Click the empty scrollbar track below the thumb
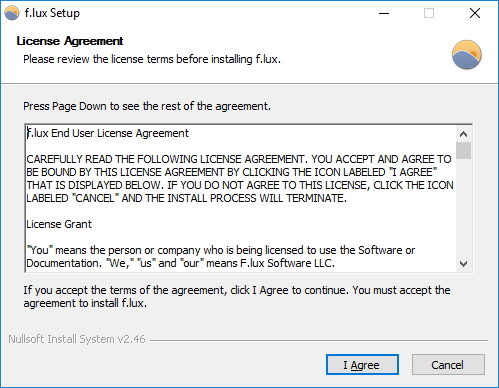This screenshot has height=388, width=499. coord(463,208)
